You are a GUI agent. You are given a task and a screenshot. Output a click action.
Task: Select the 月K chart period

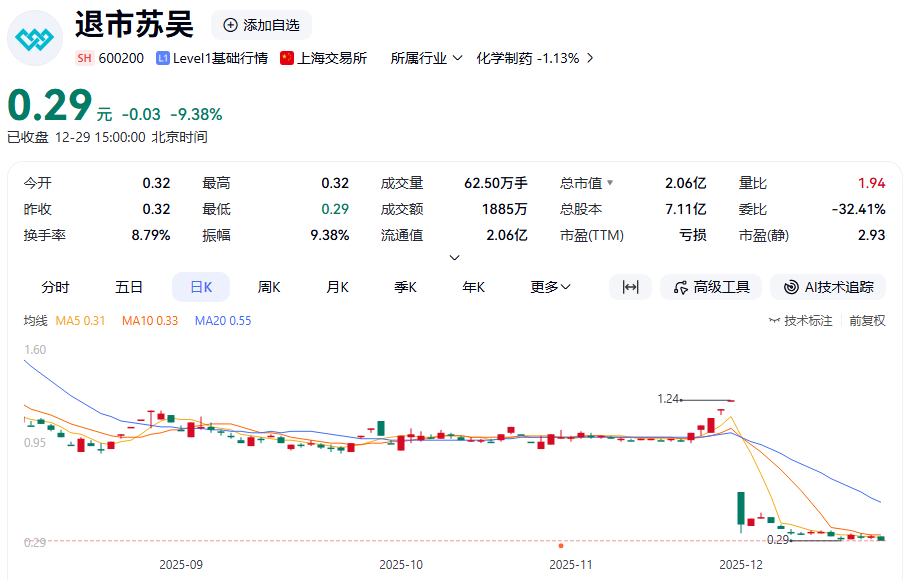pos(337,287)
